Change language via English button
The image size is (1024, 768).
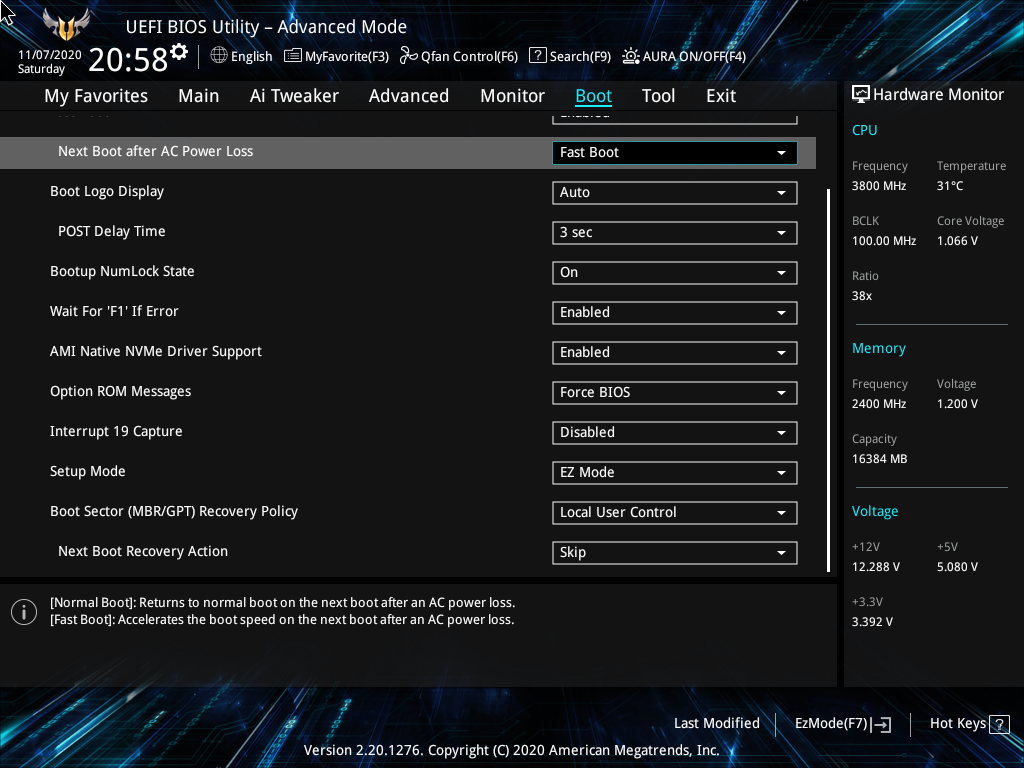tap(242, 56)
